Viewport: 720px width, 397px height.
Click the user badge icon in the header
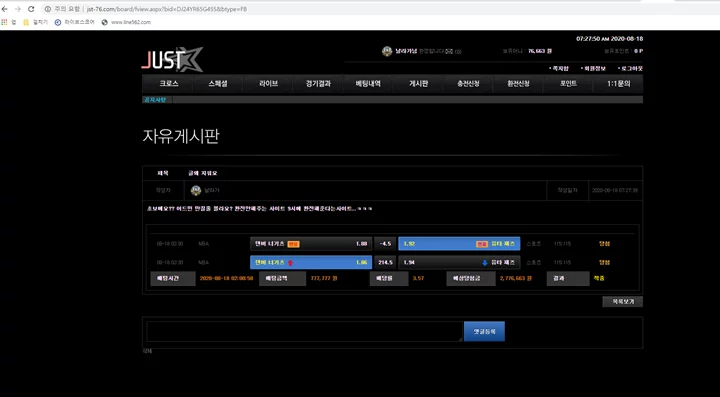[x=387, y=51]
